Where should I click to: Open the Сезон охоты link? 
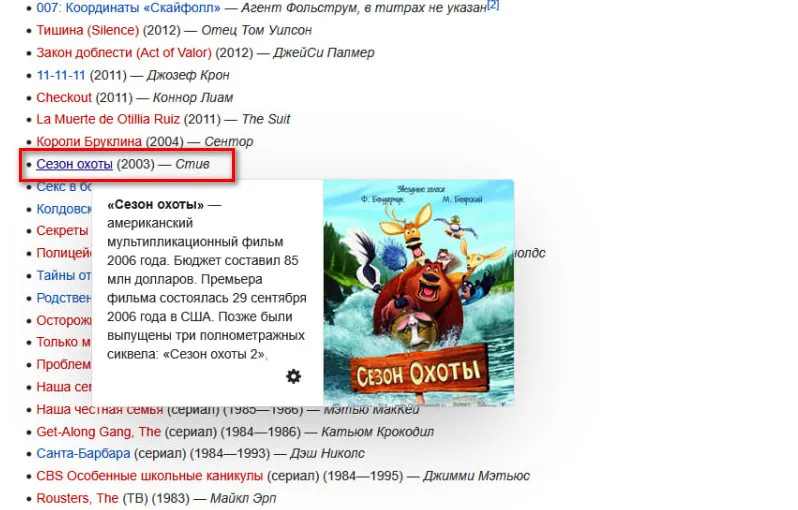coord(74,164)
